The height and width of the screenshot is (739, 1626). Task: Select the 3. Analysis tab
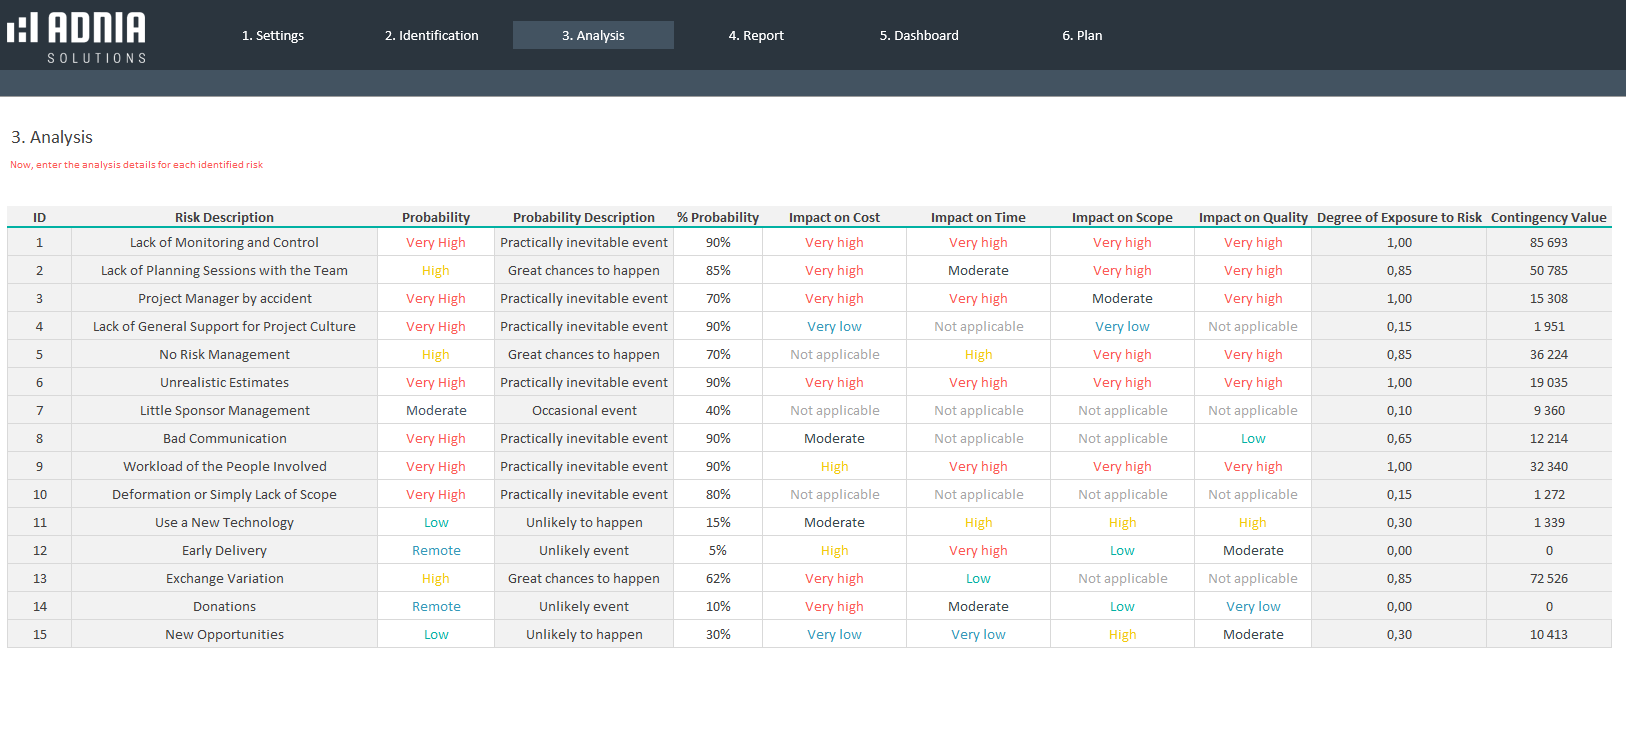(x=593, y=35)
